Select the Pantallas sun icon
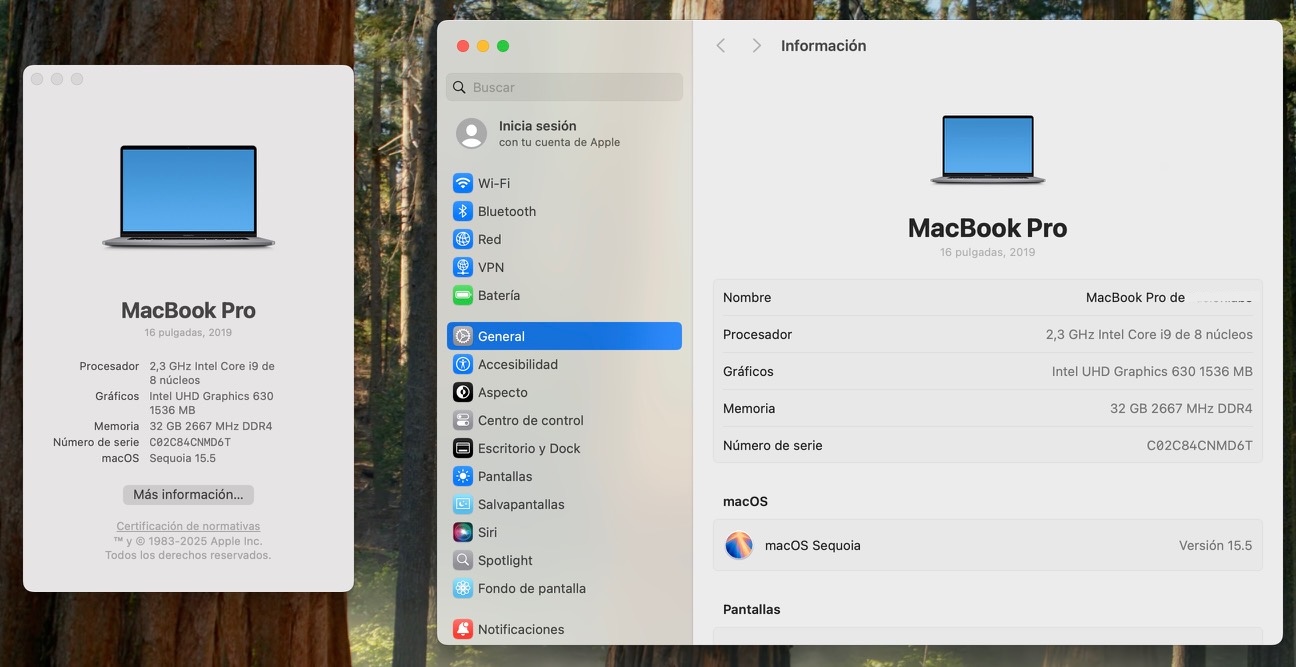This screenshot has height=667, width=1296. pyautogui.click(x=462, y=476)
